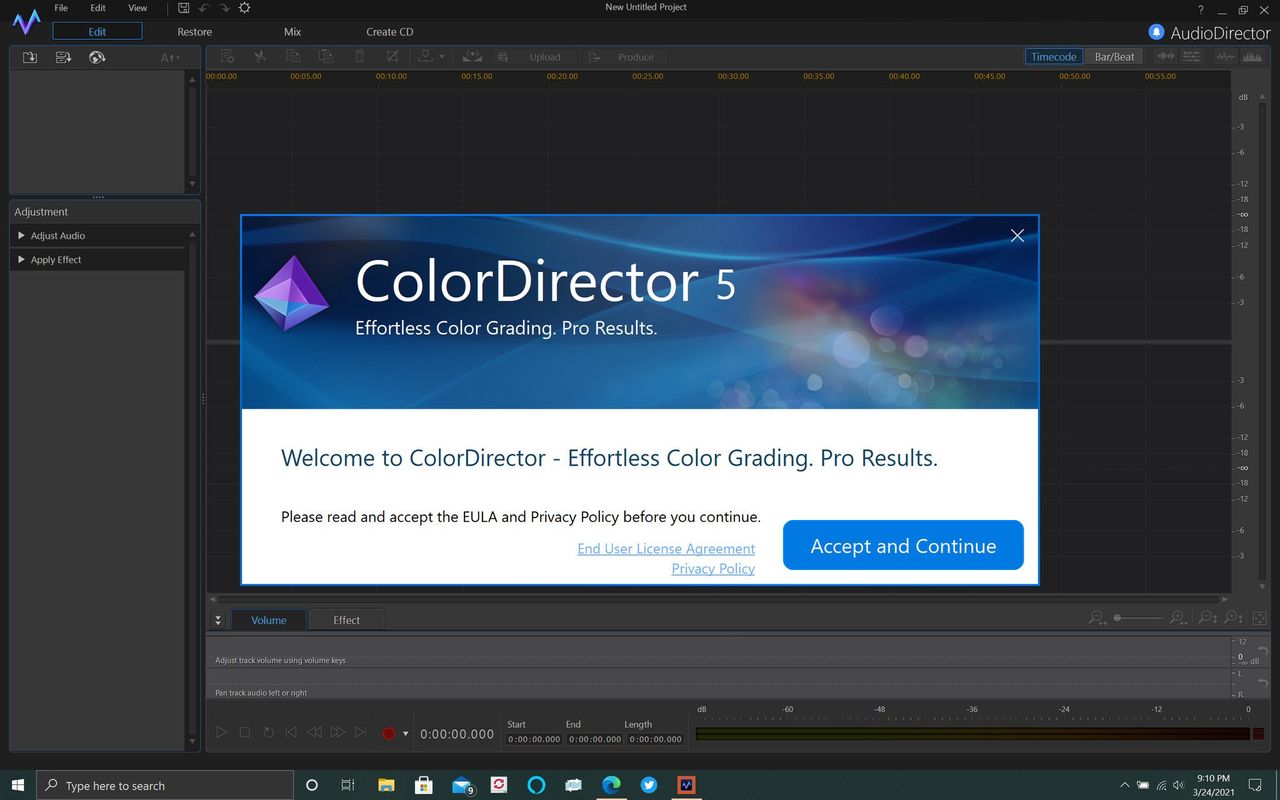Viewport: 1280px width, 800px height.
Task: Collapse the volume panel toggle arrows
Action: pyautogui.click(x=218, y=620)
